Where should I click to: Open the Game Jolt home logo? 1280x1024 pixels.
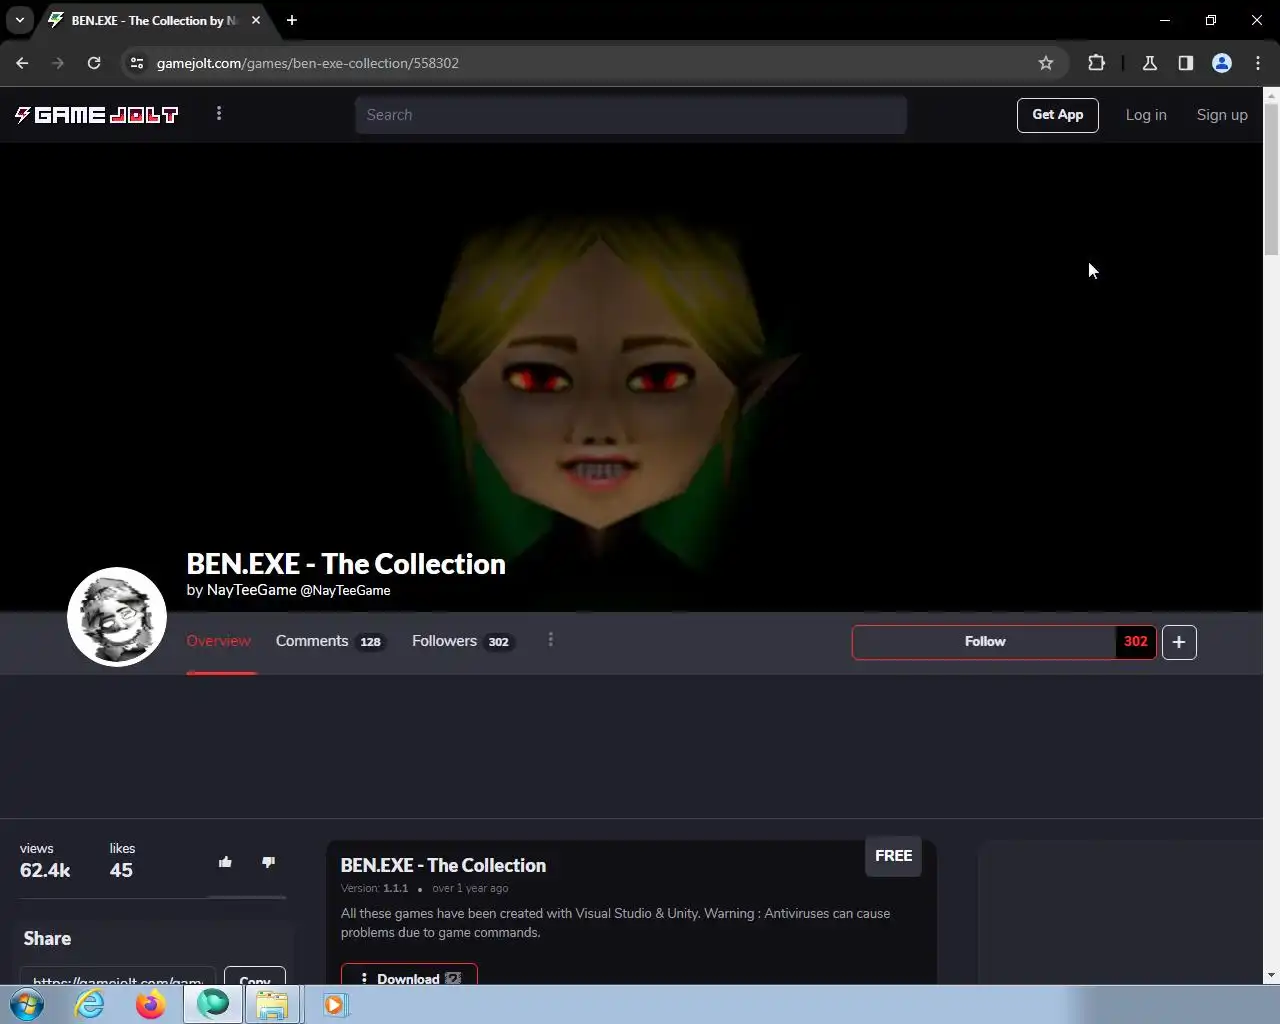pos(97,115)
